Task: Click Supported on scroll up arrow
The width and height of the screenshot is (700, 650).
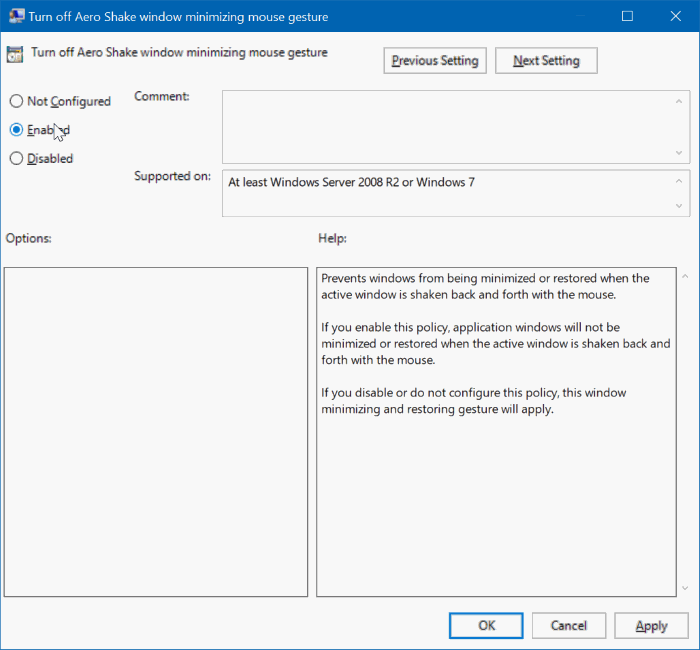Action: 679,181
